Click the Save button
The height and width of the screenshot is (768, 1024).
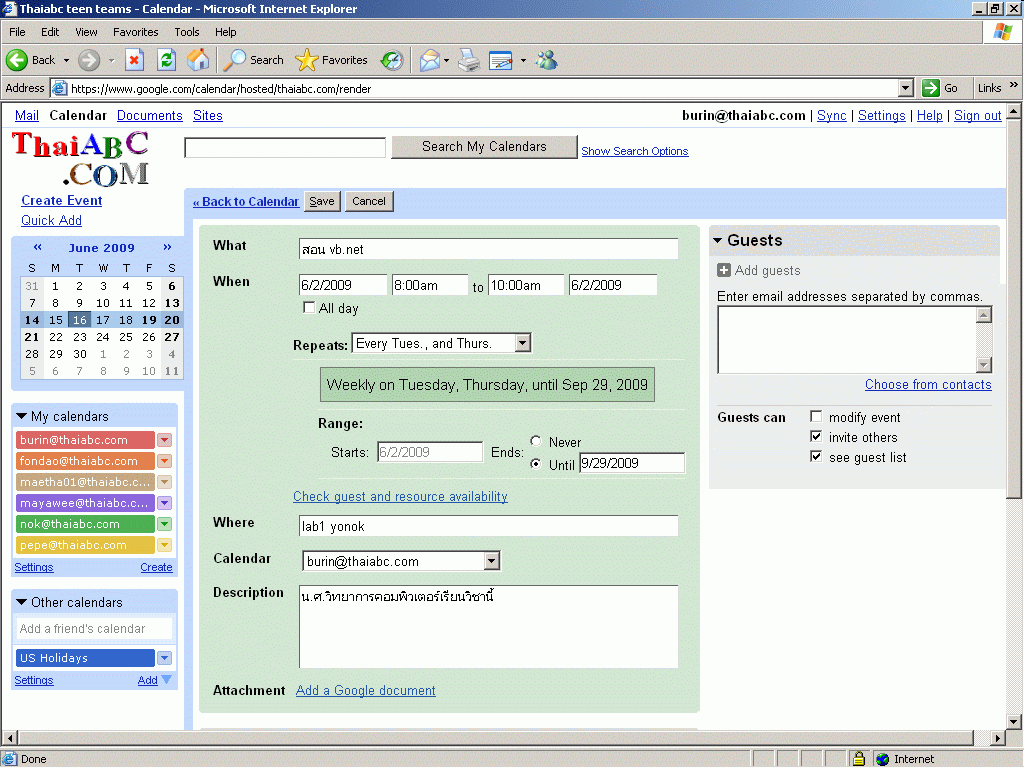[x=322, y=201]
